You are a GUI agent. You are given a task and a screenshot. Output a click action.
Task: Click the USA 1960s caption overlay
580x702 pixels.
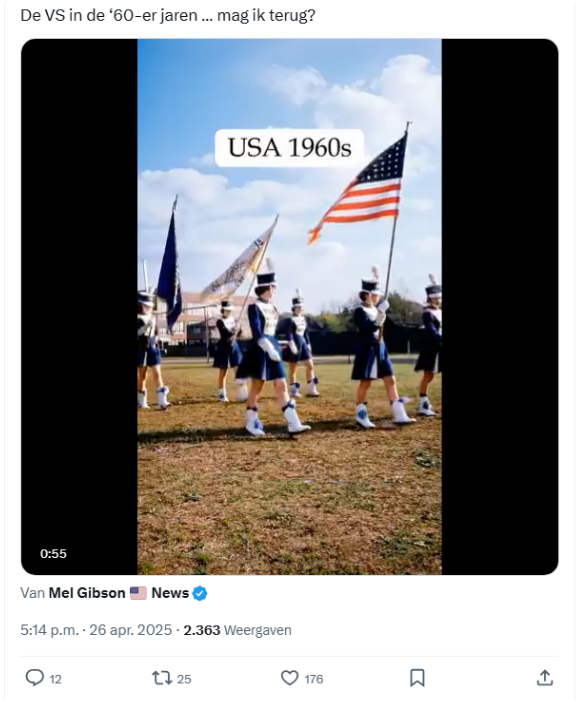[x=289, y=148]
